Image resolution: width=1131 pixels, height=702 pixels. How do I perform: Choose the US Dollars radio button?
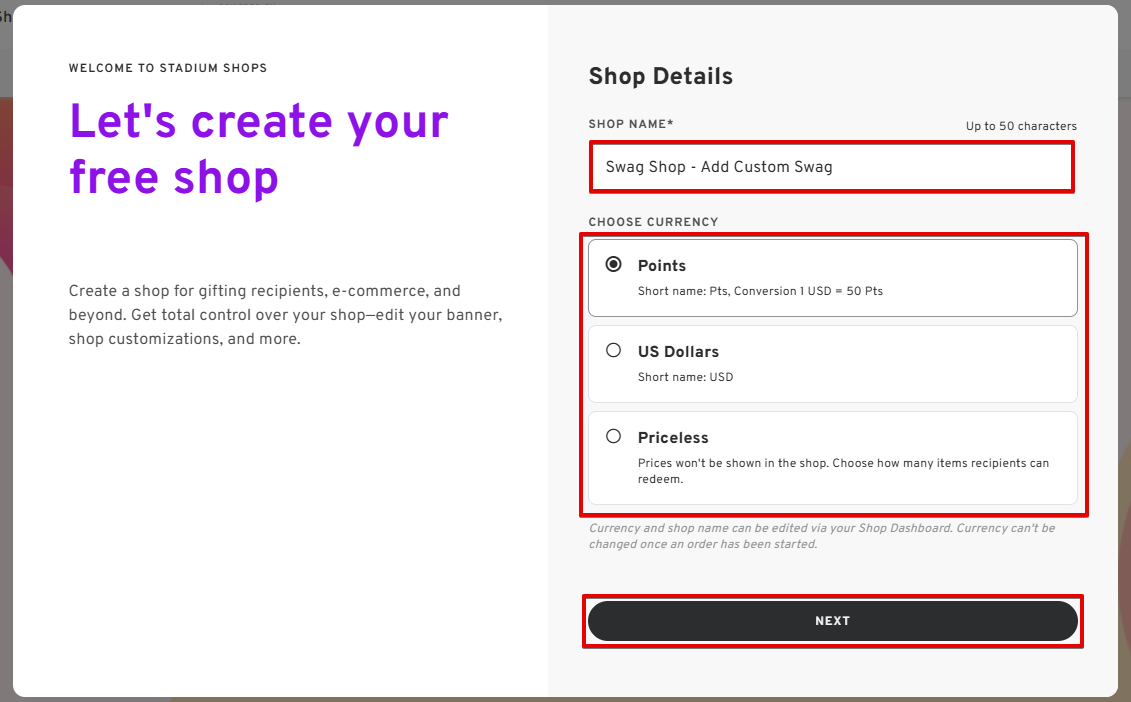(614, 351)
